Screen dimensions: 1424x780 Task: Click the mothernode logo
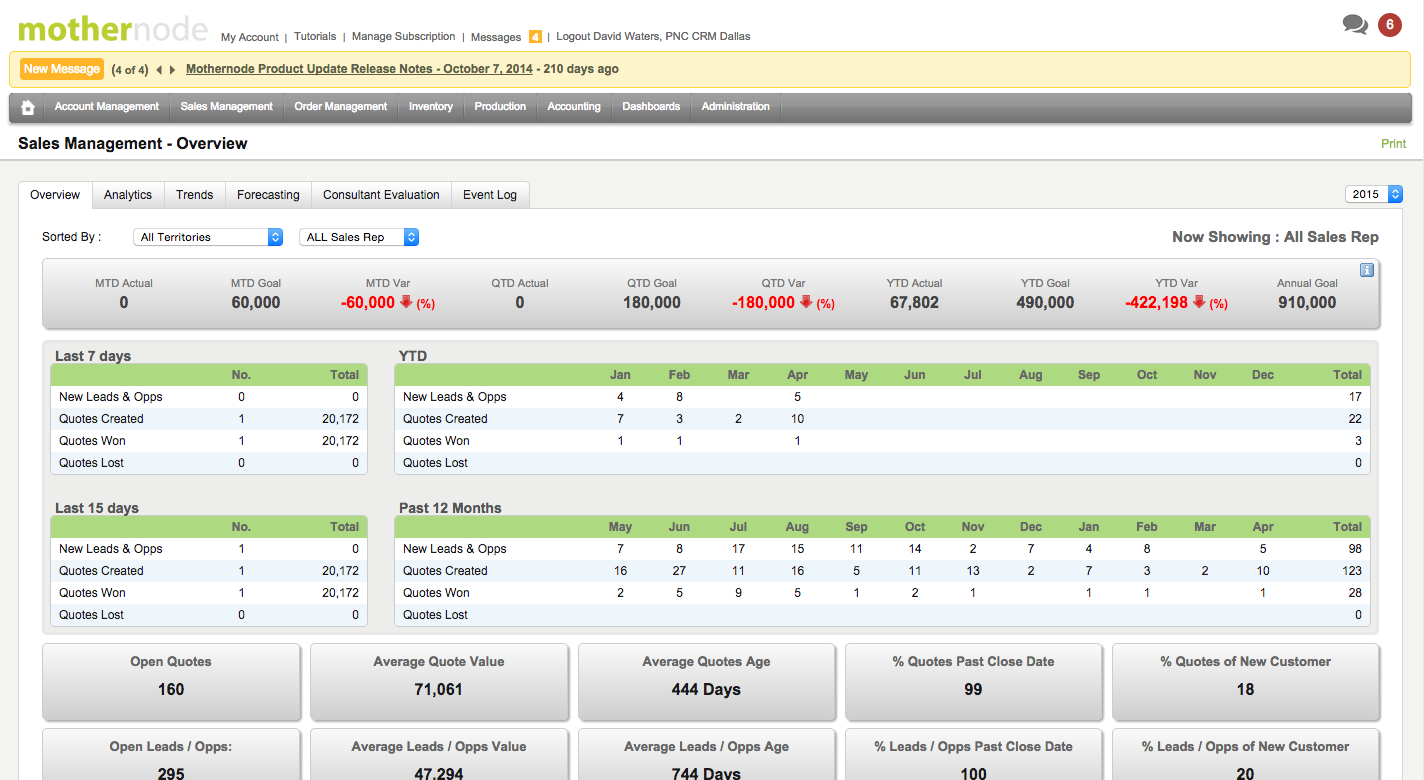pyautogui.click(x=113, y=30)
